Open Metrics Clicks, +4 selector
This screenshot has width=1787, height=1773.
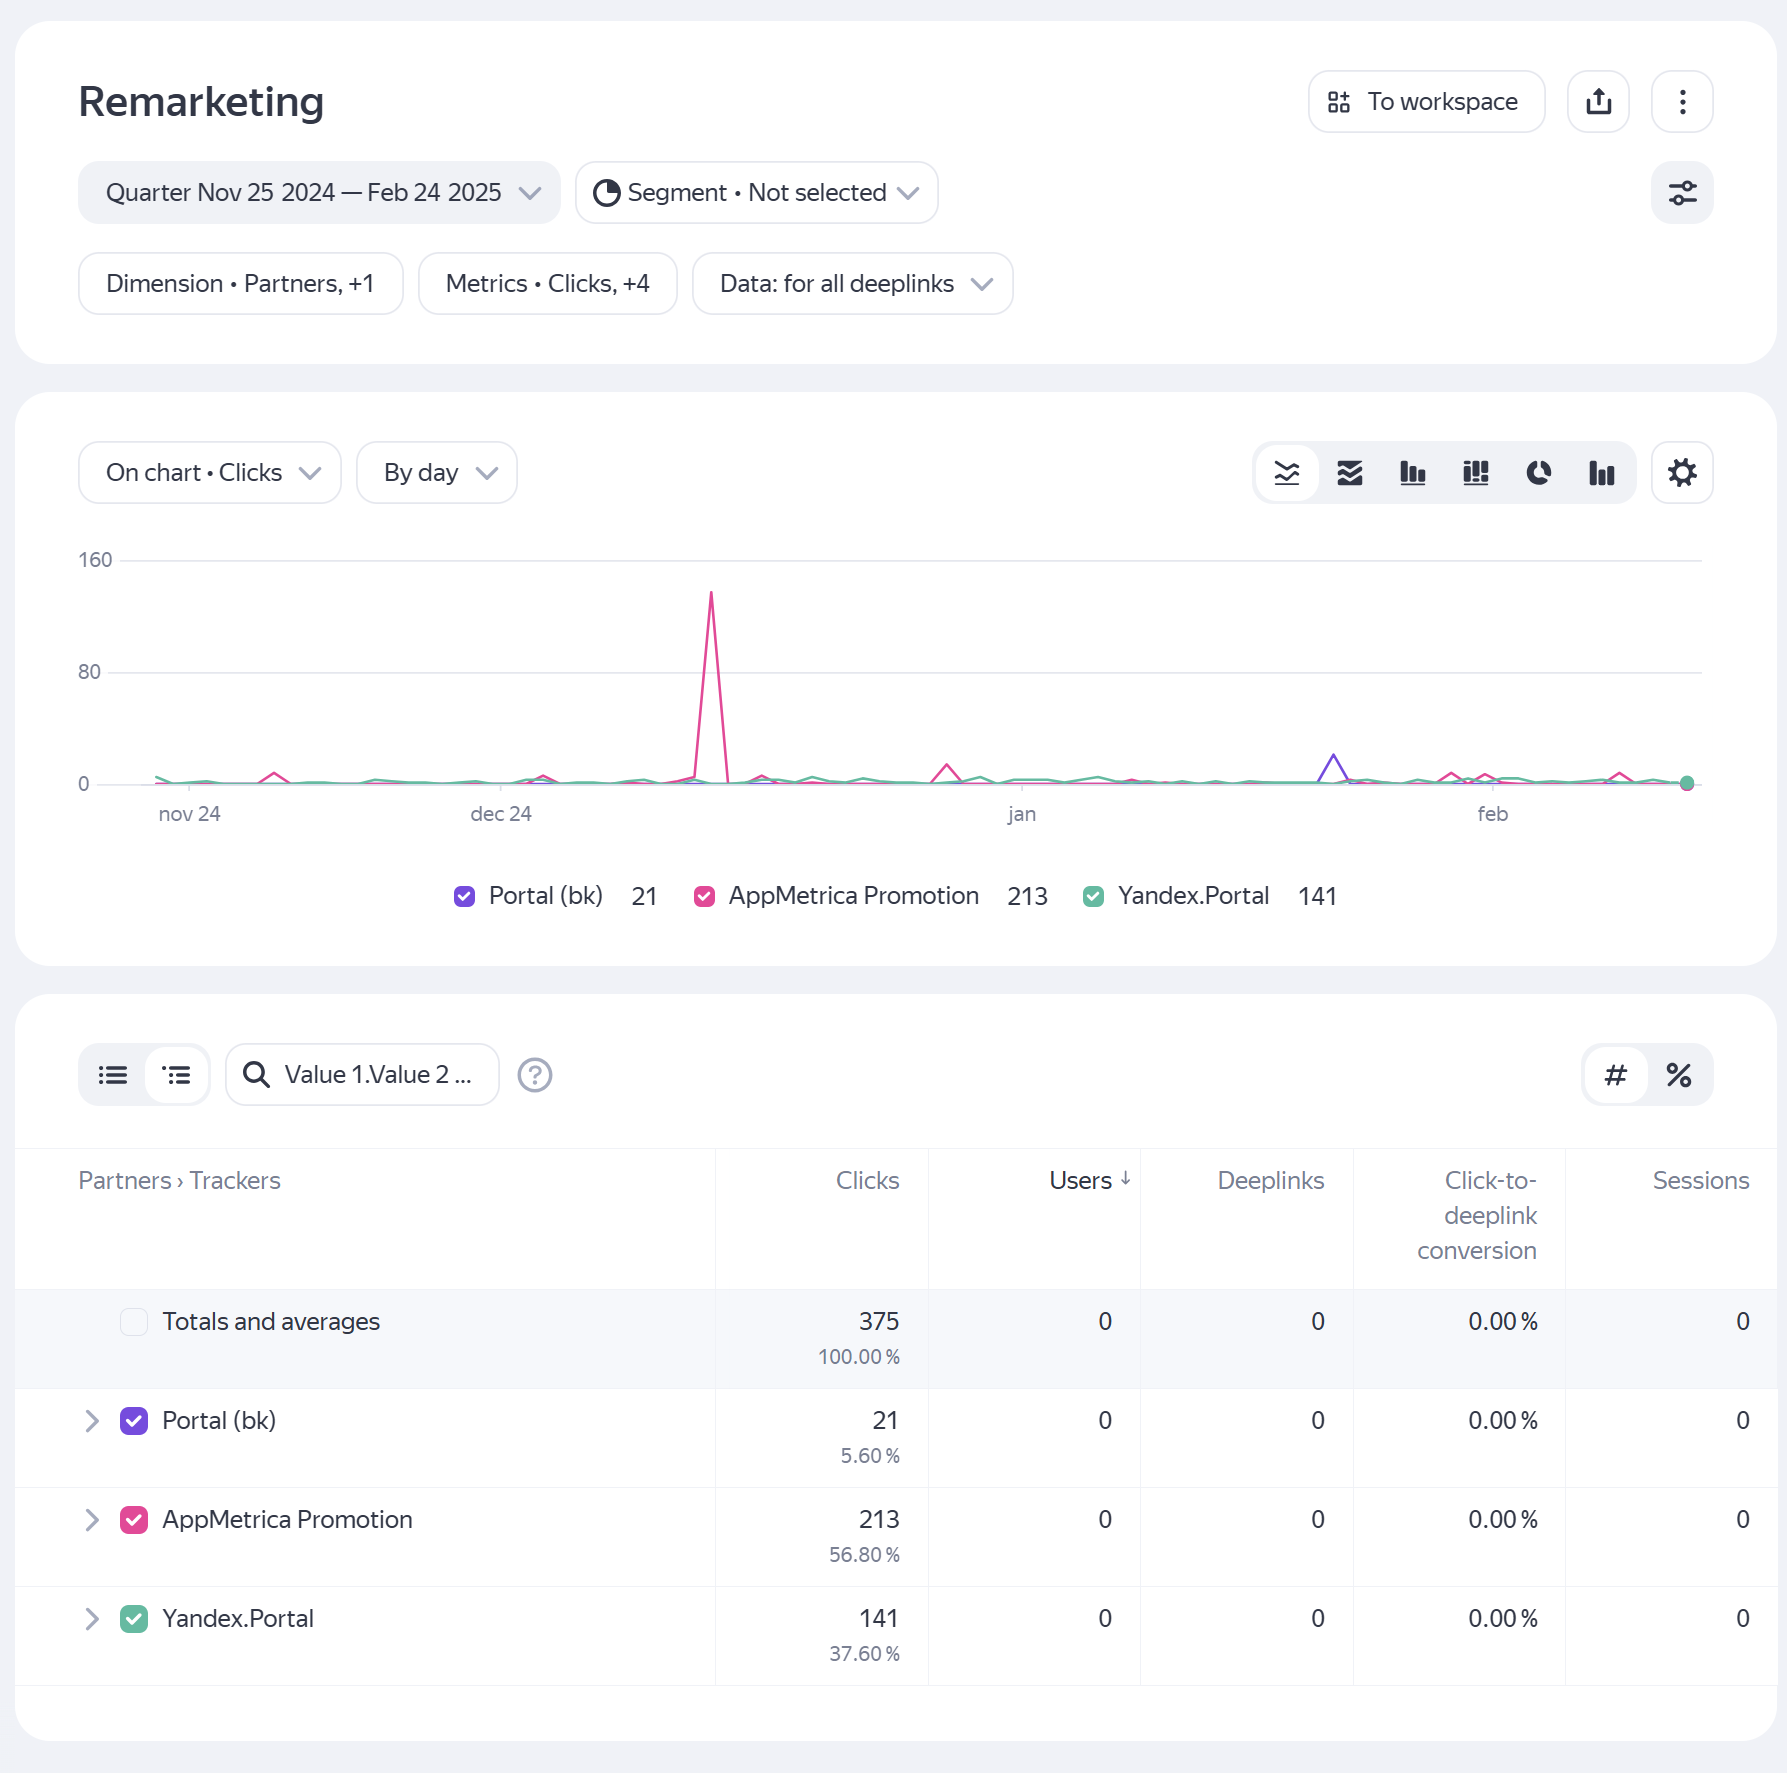coord(547,284)
